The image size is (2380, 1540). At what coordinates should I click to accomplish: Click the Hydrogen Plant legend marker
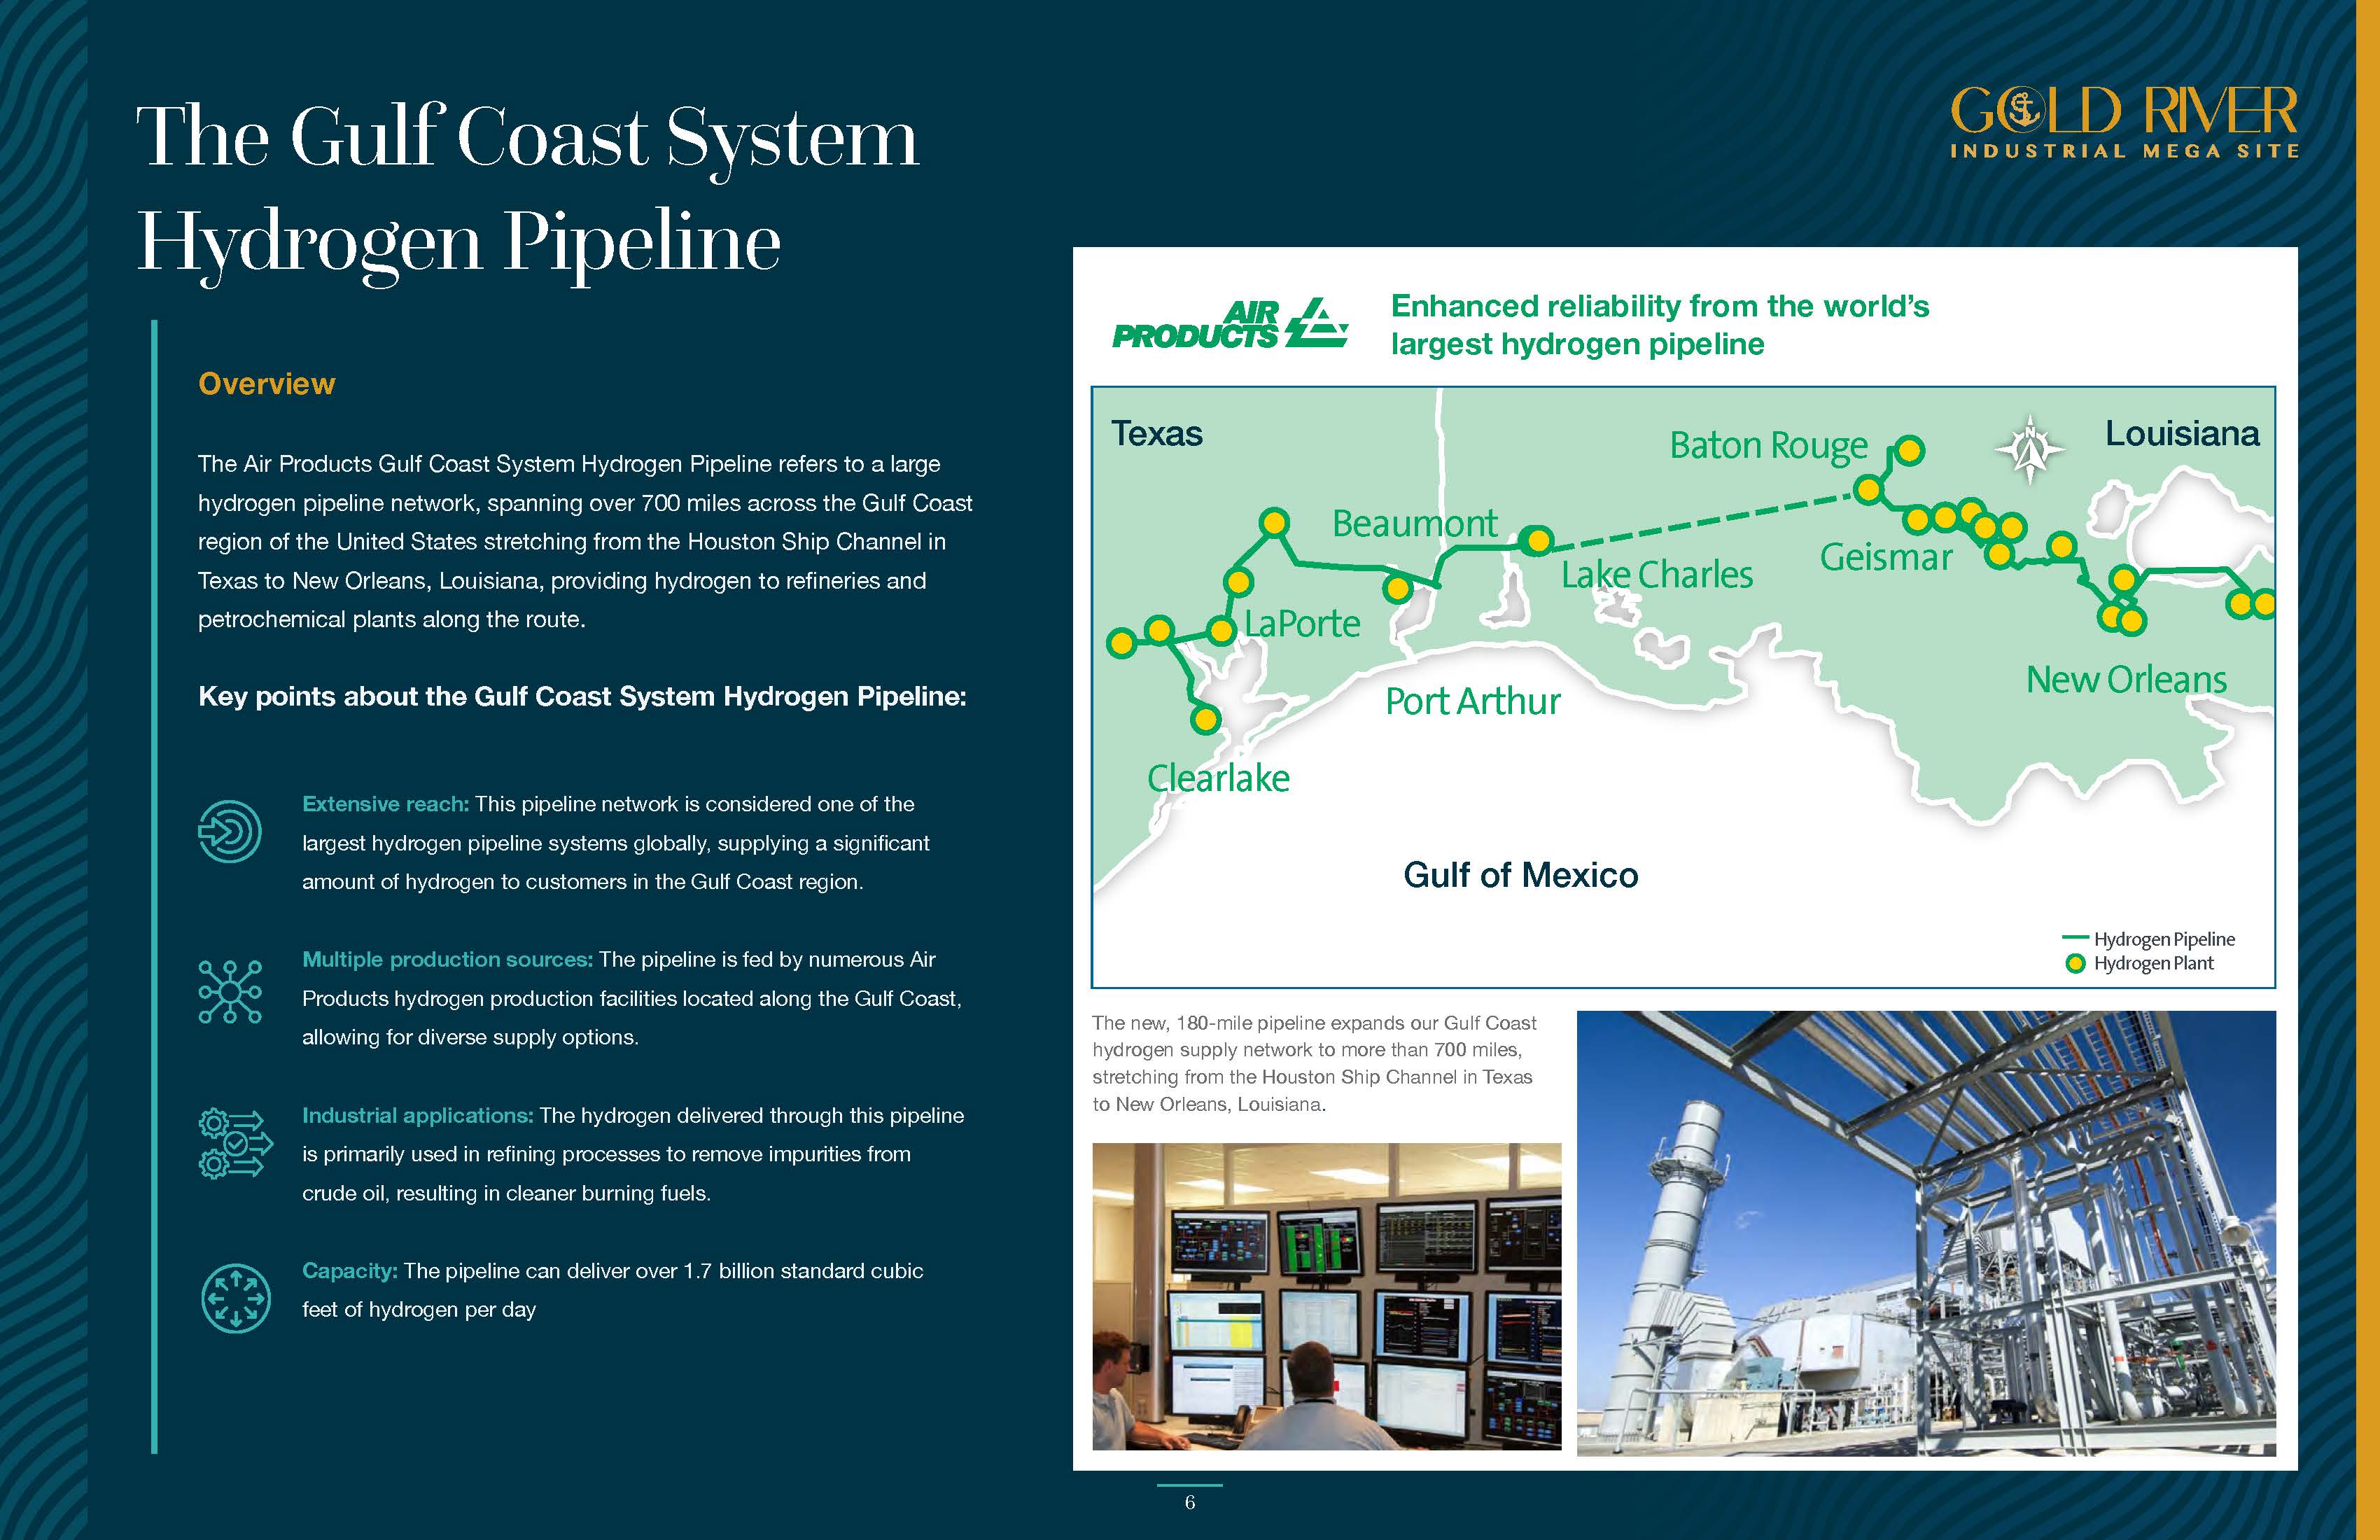(2075, 964)
